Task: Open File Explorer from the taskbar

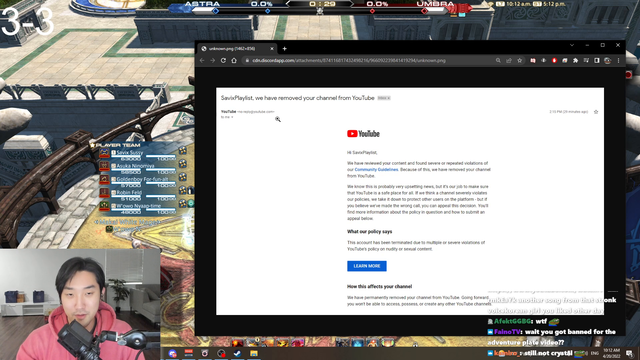Action: click(253, 353)
